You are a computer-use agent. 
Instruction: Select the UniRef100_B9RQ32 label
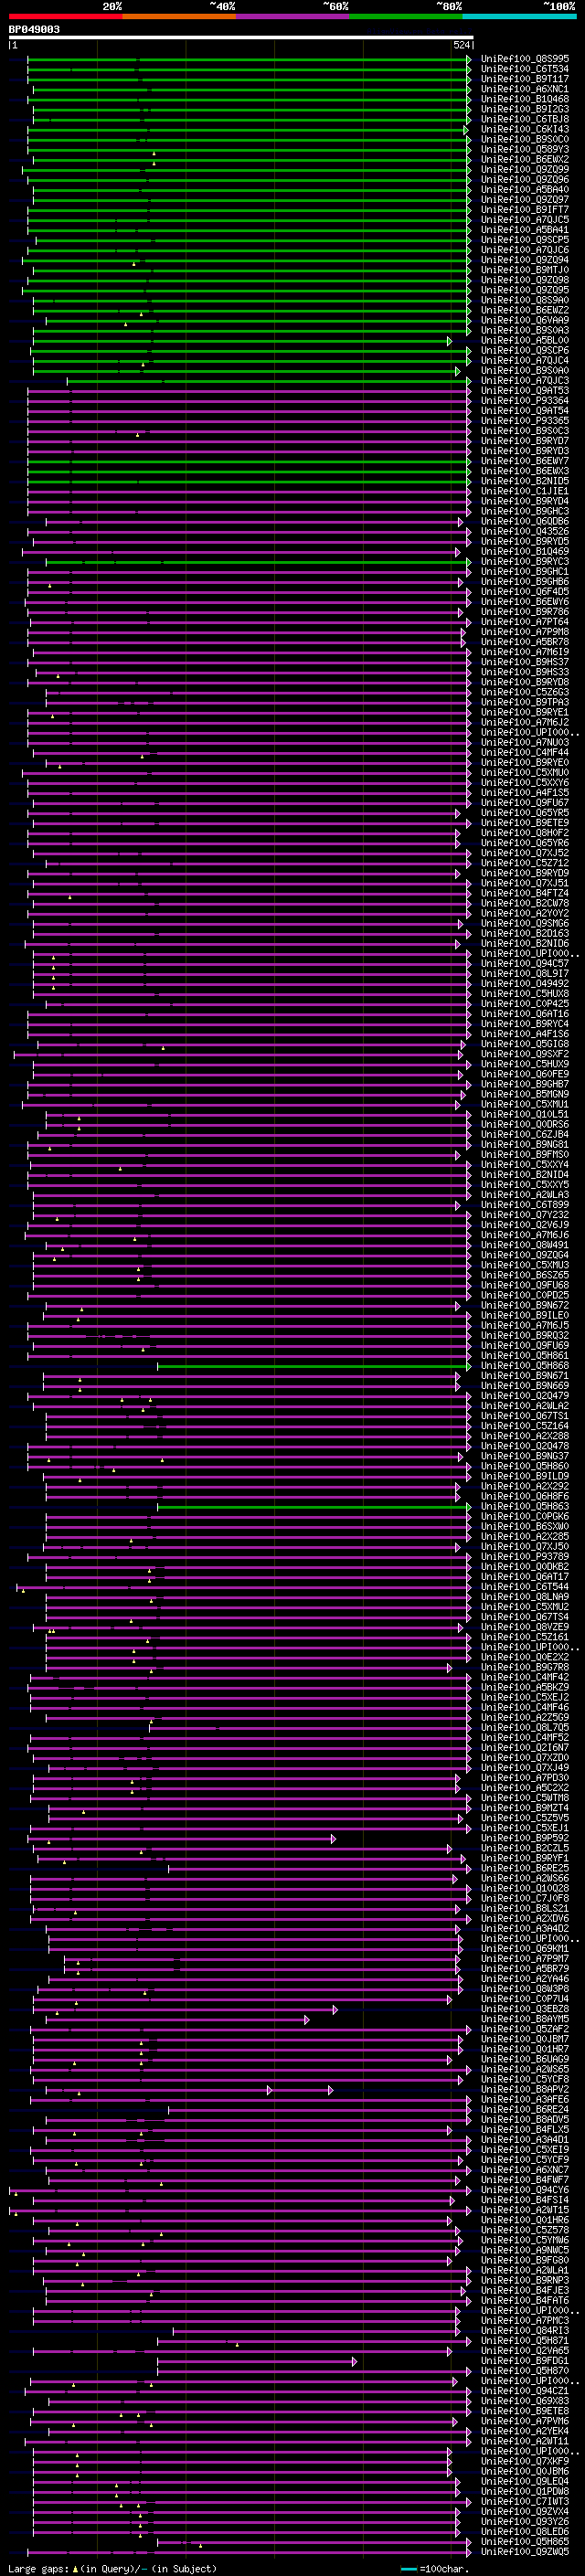point(525,1335)
